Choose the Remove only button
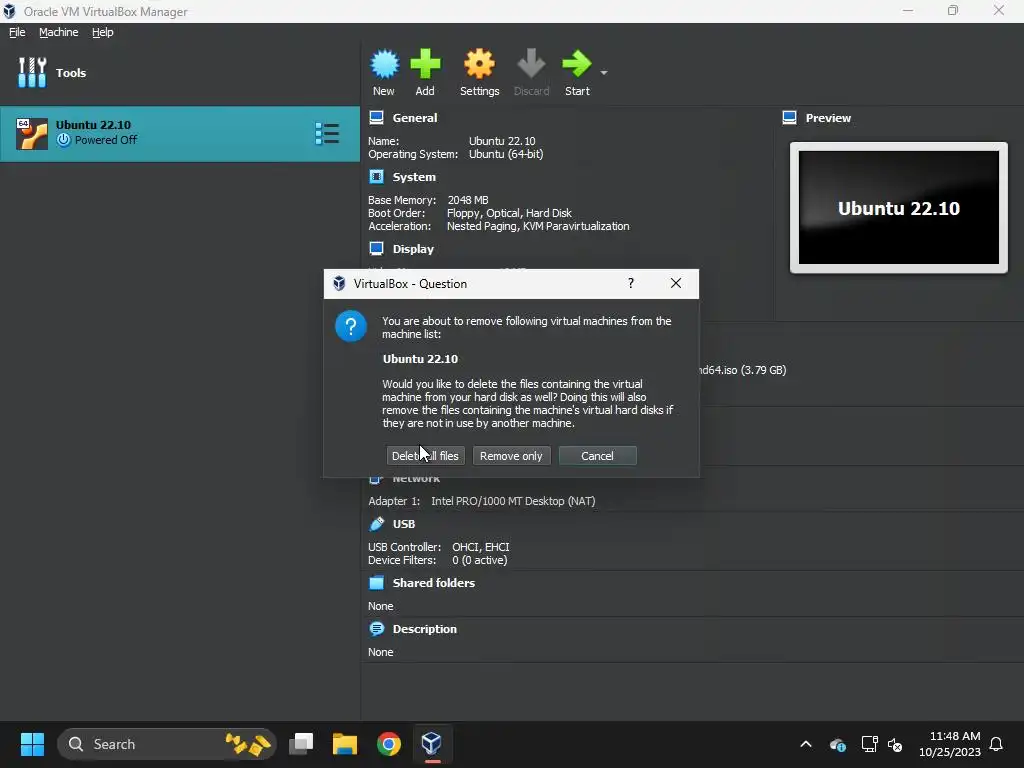Image resolution: width=1024 pixels, height=768 pixels. [x=511, y=456]
